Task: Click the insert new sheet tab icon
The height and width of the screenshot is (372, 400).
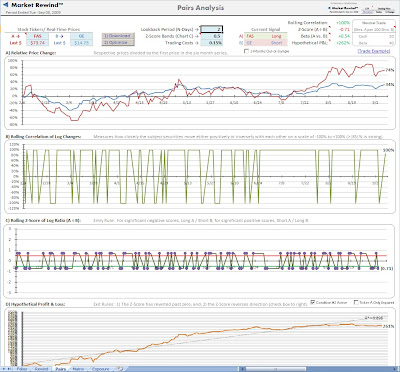Action: pyautogui.click(x=121, y=369)
